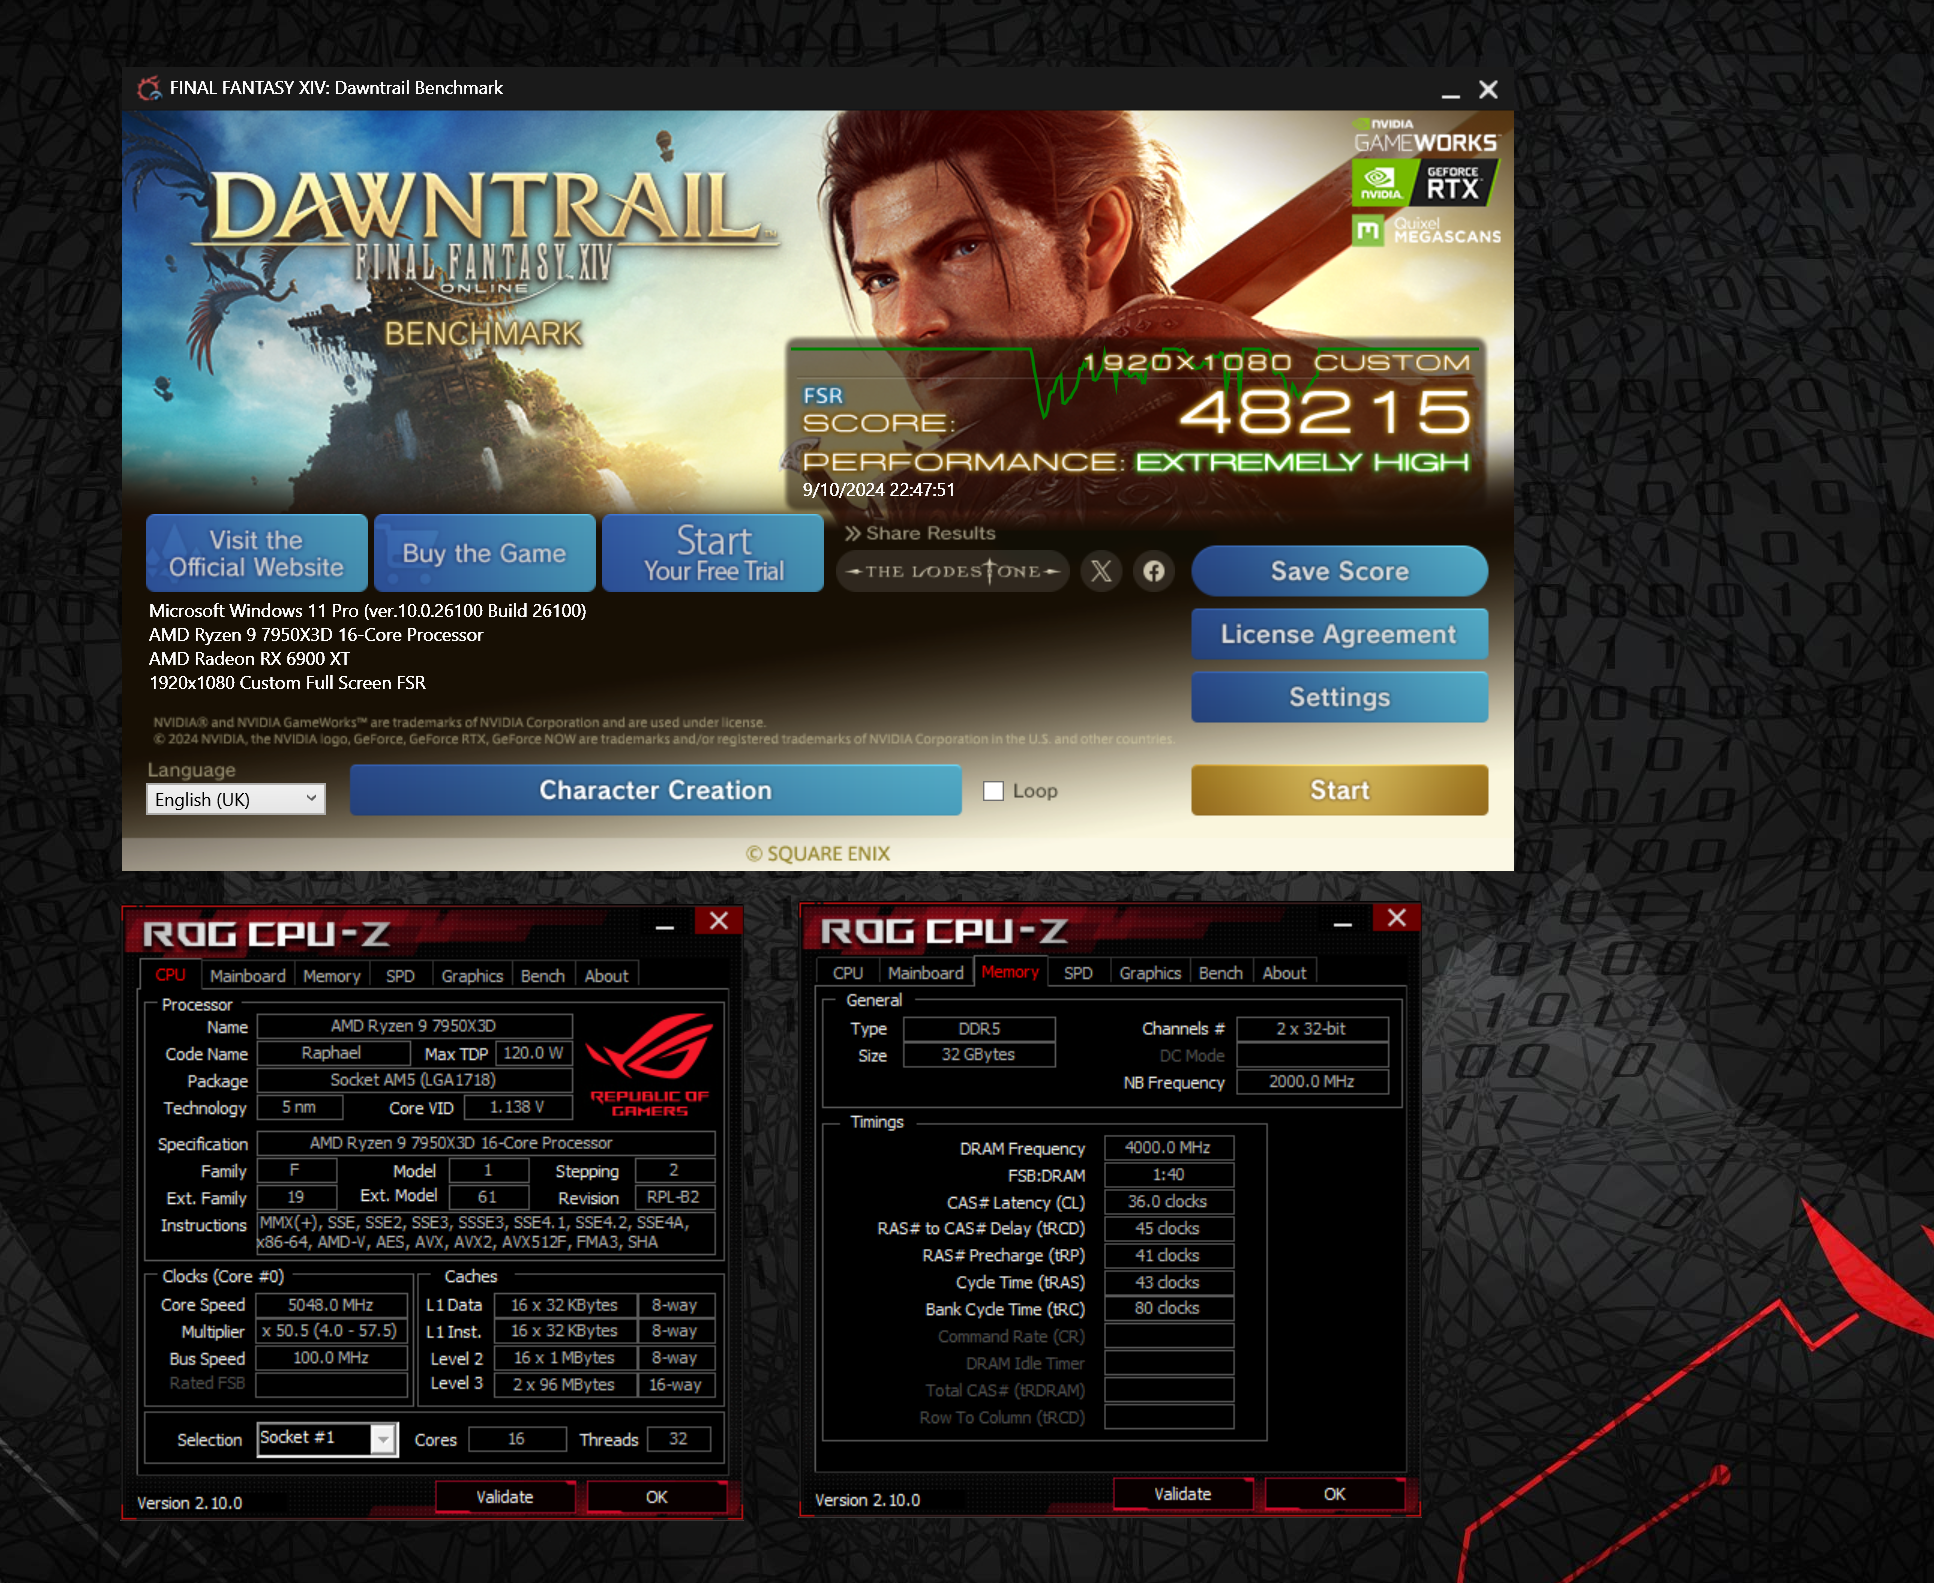The image size is (1934, 1583).
Task: Close the Dawntrail Benchmark window
Action: point(1488,90)
